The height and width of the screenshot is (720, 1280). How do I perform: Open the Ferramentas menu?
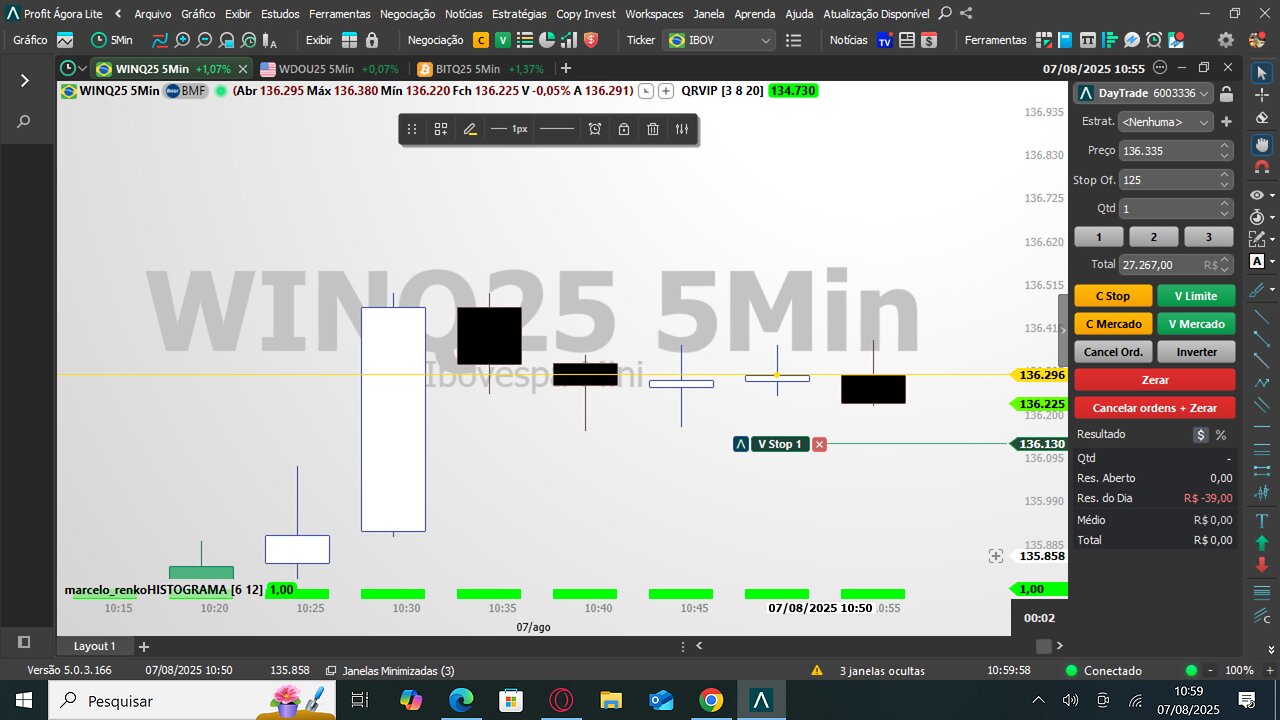339,14
